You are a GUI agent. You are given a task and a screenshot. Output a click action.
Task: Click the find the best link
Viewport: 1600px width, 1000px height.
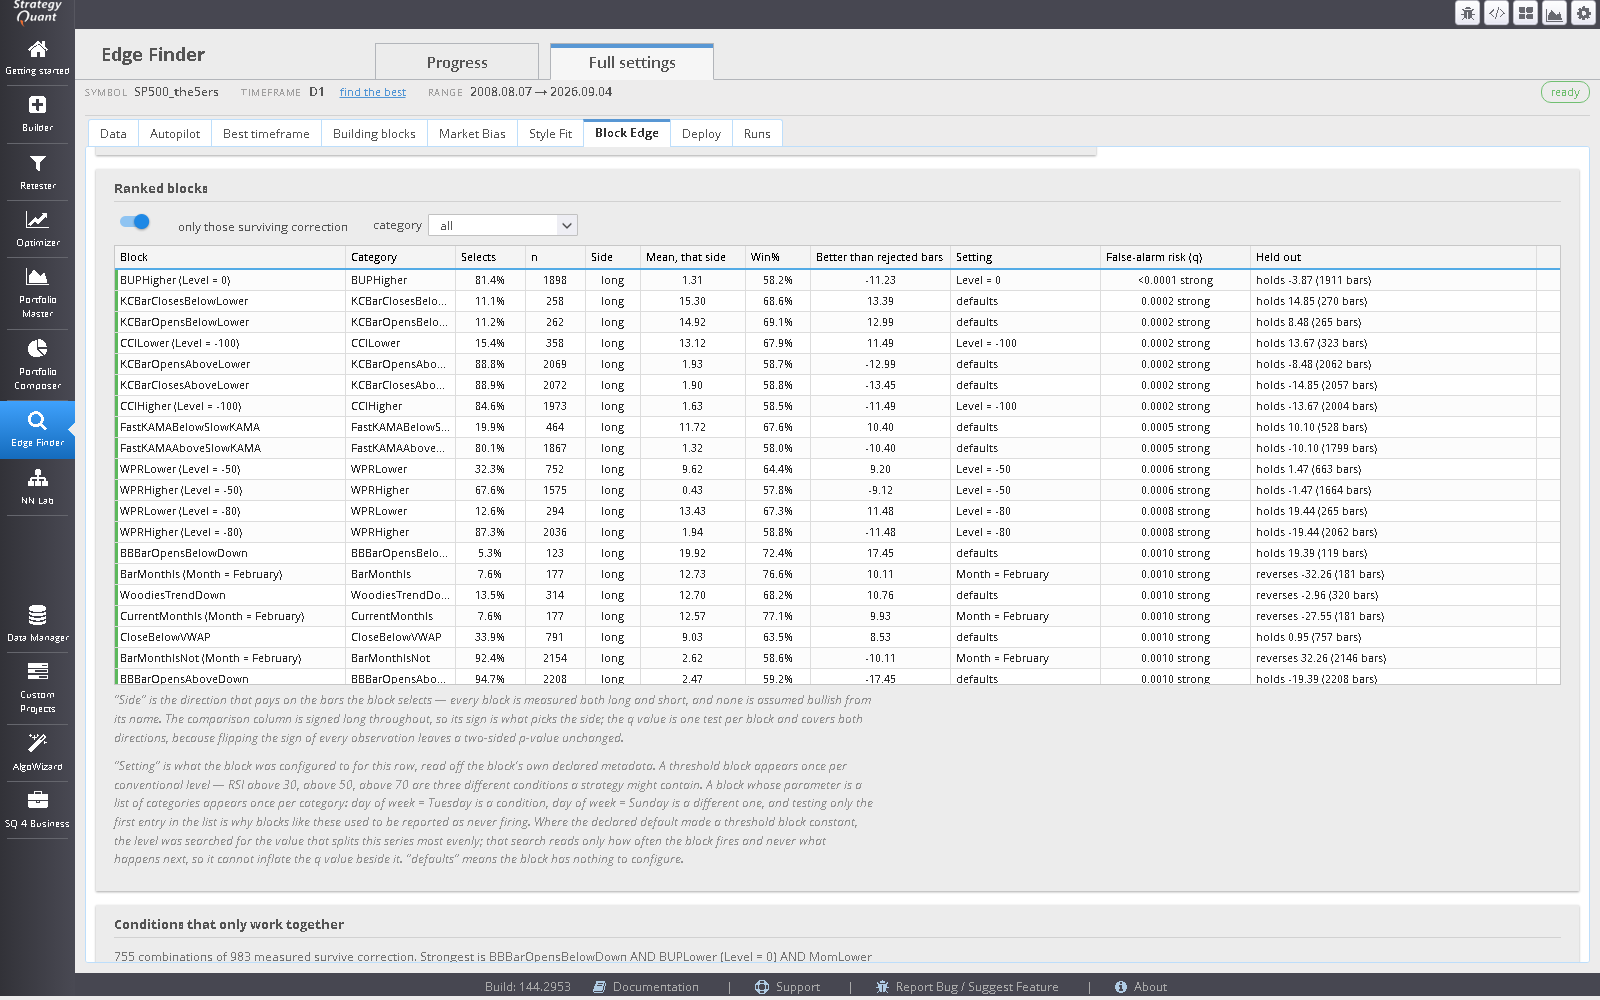click(x=372, y=92)
